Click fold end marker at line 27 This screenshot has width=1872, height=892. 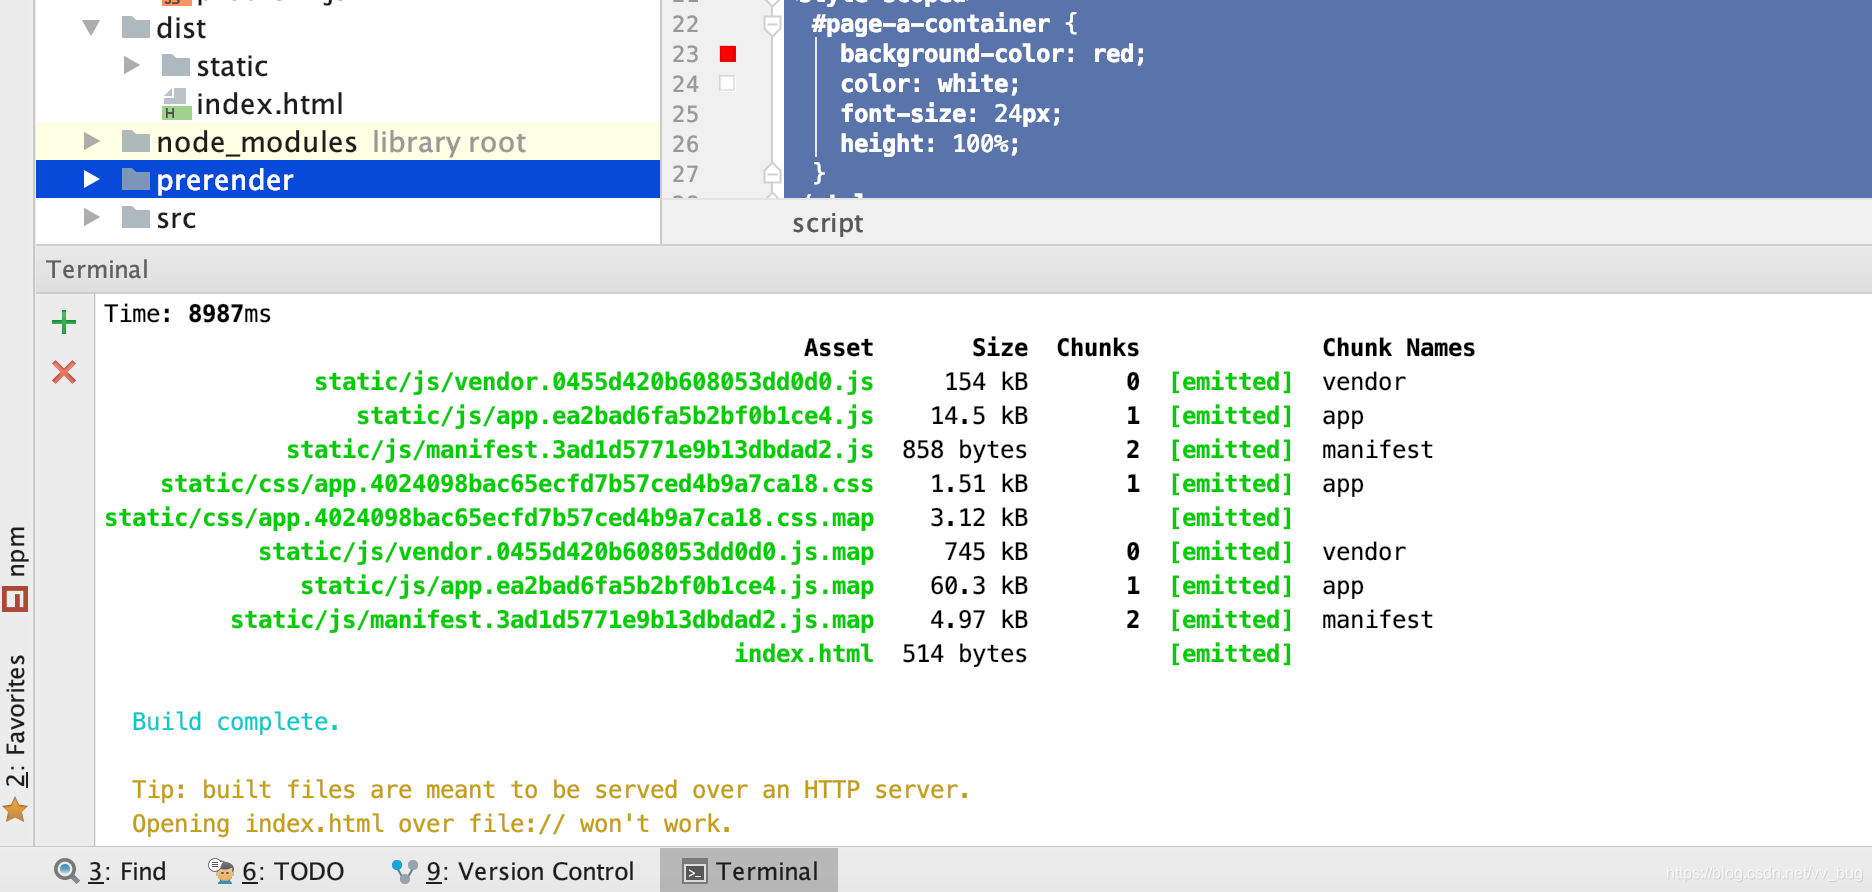point(772,173)
